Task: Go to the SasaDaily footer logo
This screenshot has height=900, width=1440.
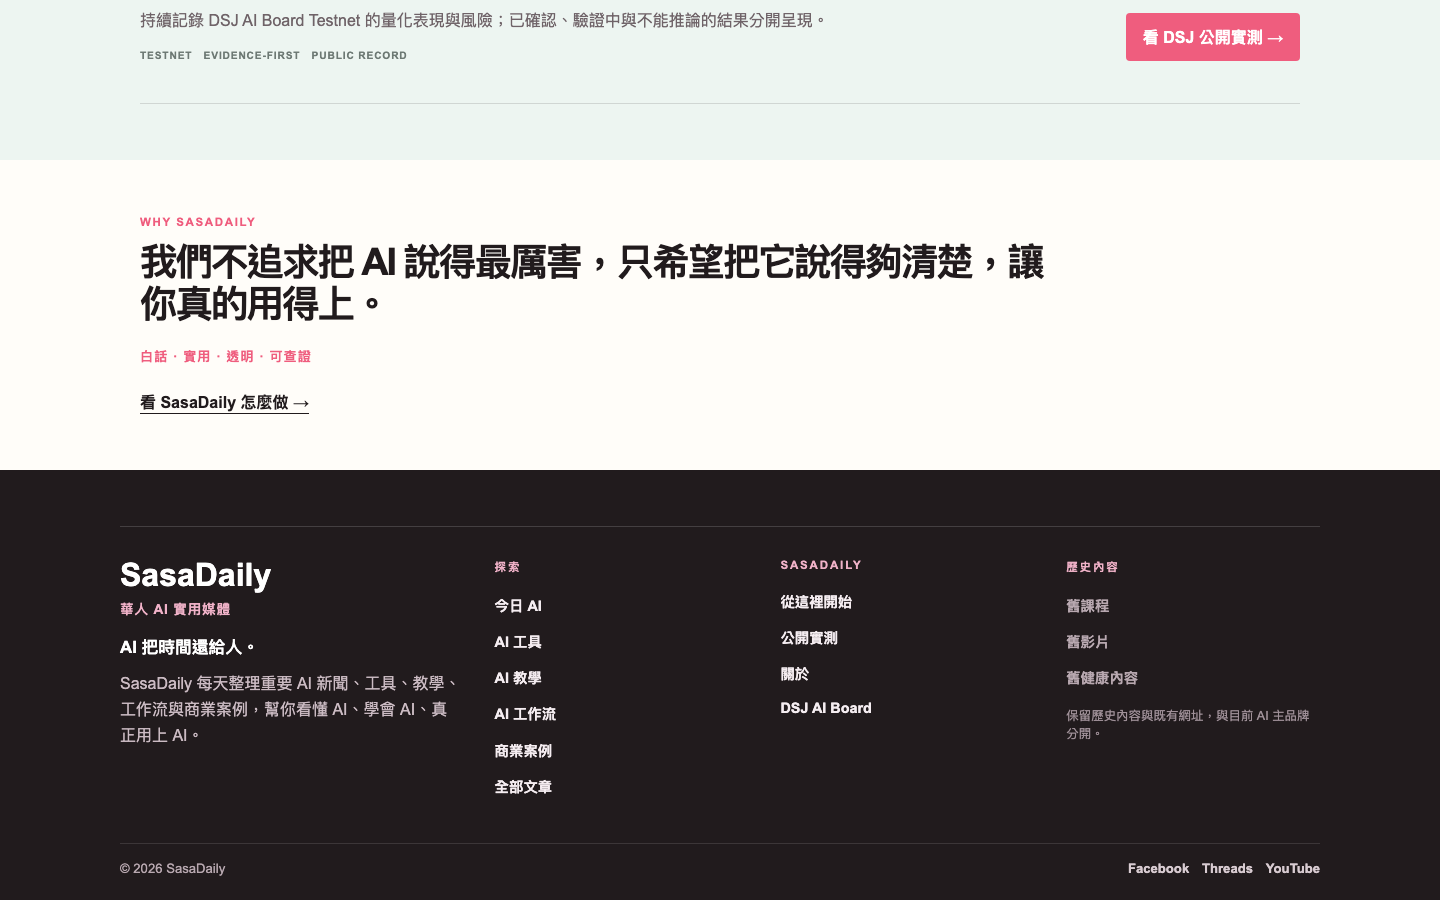Action: pyautogui.click(x=196, y=576)
